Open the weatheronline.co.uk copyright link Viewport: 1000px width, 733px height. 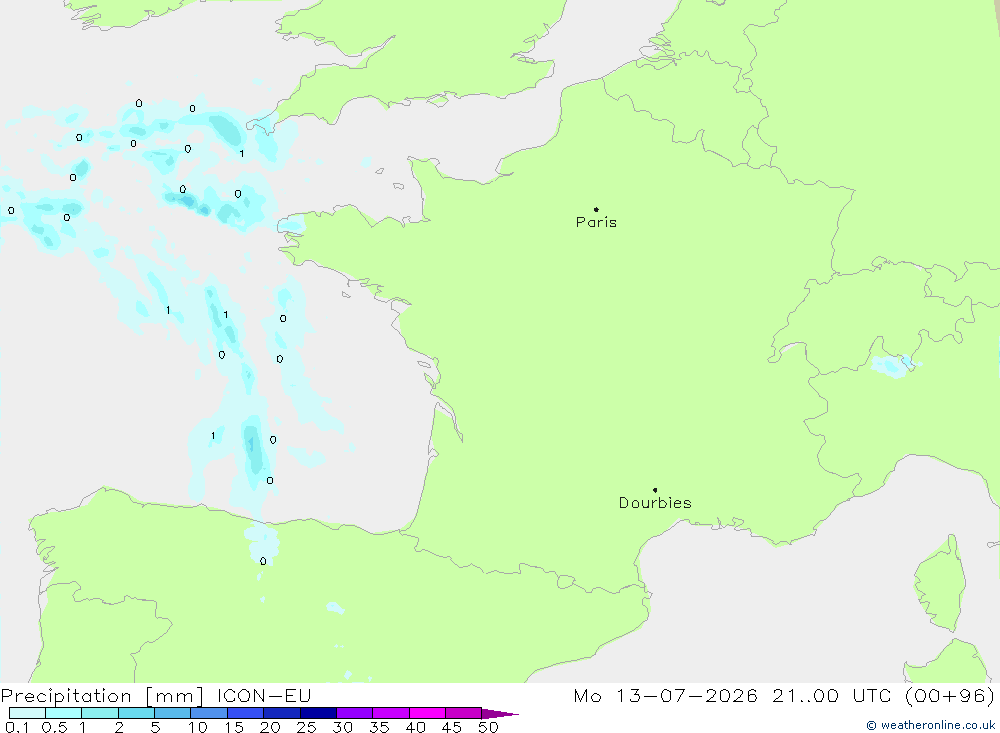point(930,725)
